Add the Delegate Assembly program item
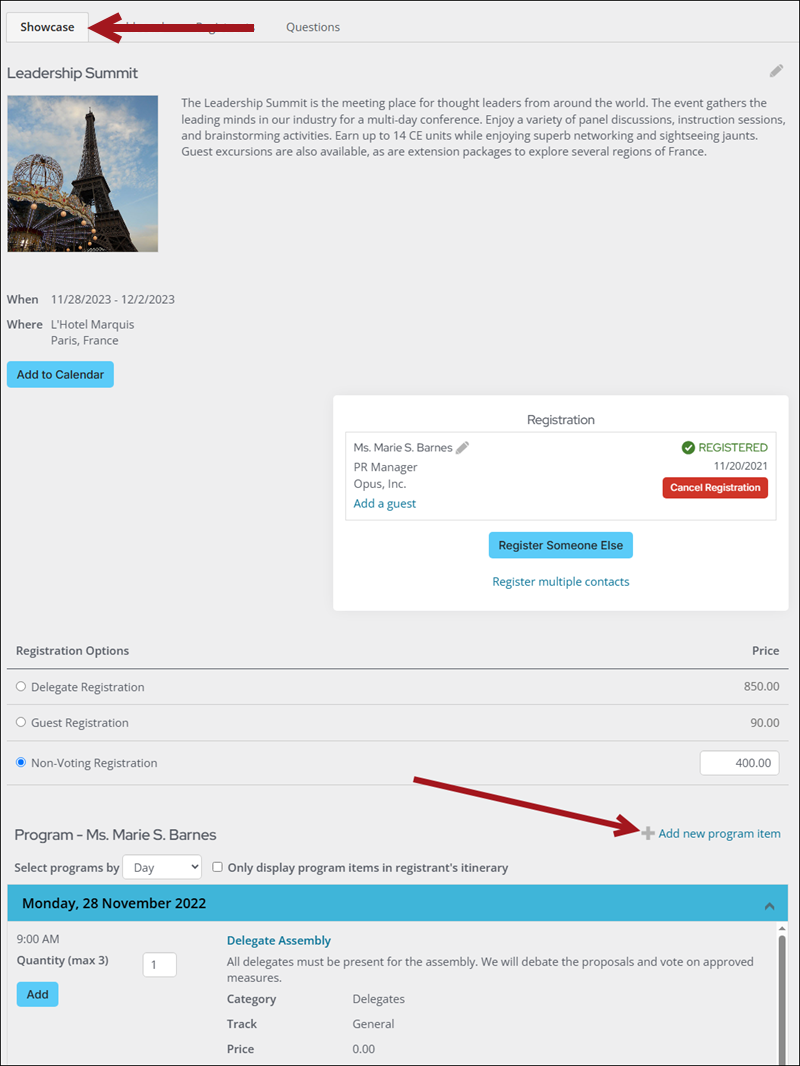800x1066 pixels. 37,995
